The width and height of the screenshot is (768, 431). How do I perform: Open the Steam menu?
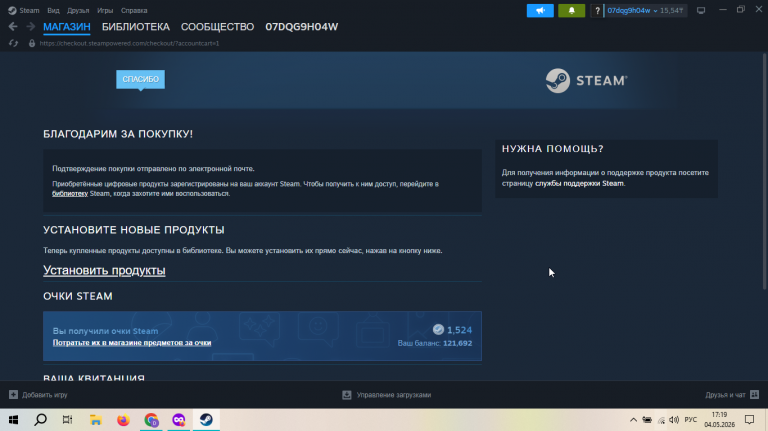(x=29, y=10)
